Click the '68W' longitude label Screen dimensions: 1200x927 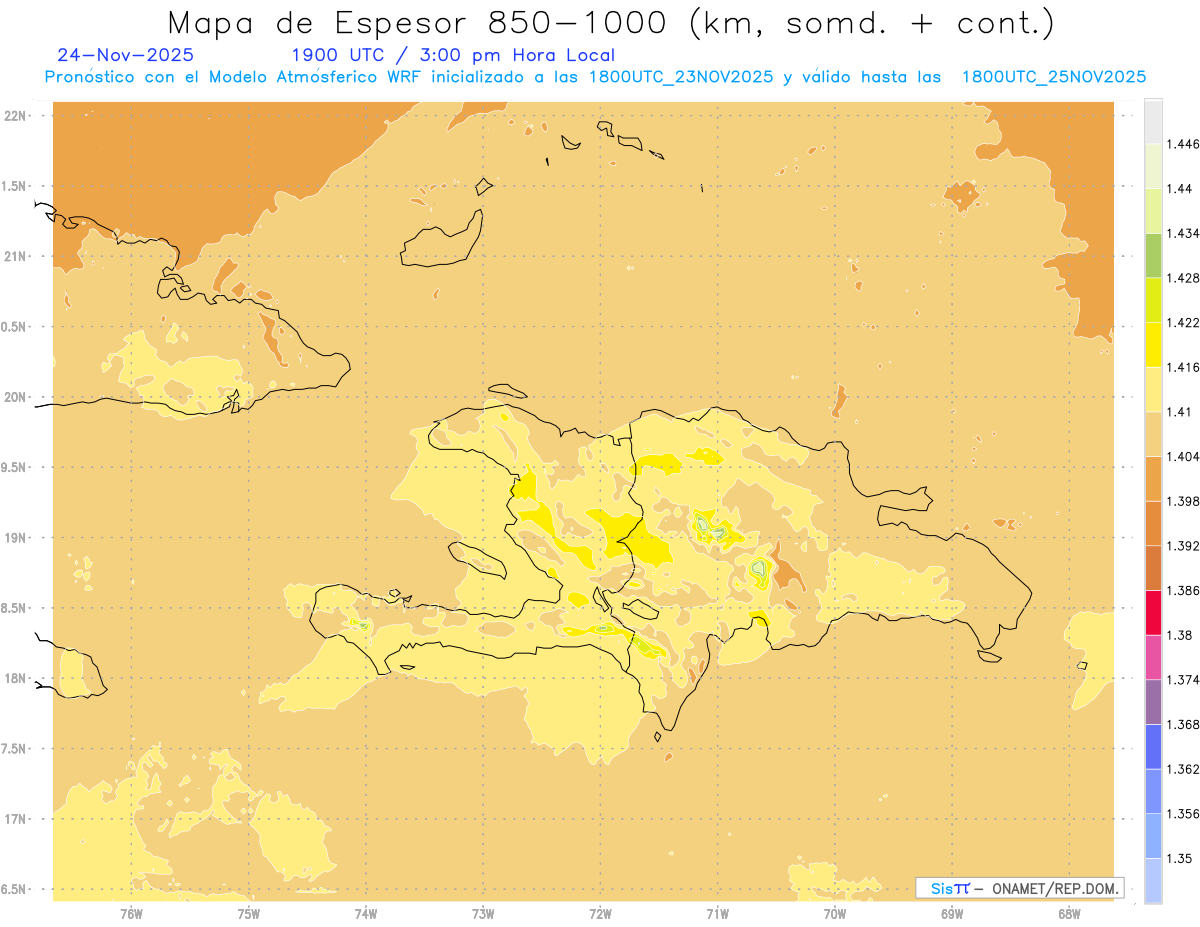[1069, 913]
